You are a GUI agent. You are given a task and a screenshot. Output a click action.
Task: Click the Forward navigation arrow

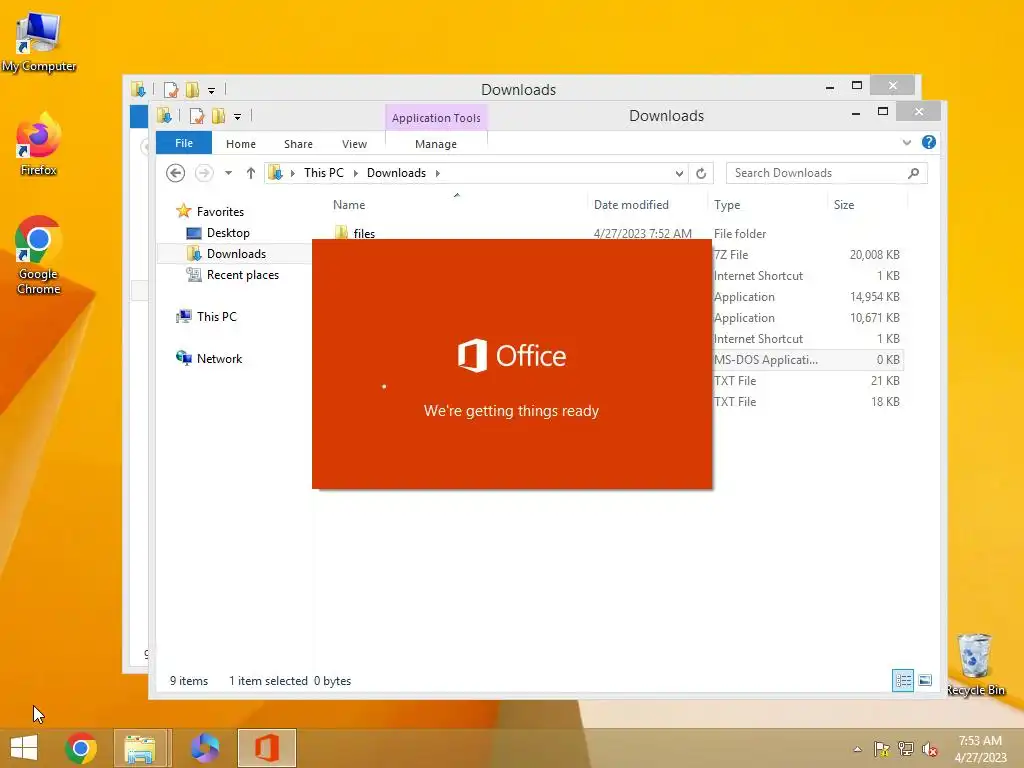204,173
